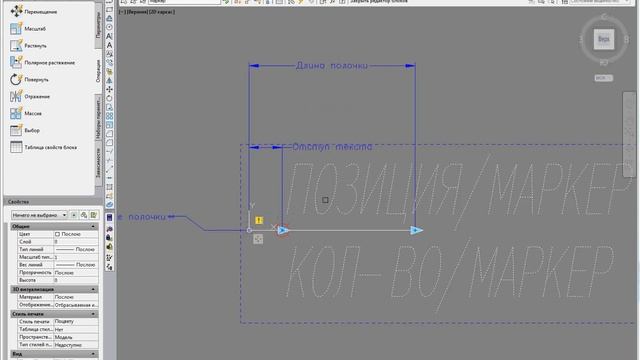This screenshot has width=640, height=360.
Task: Click the Прозрачность value Послою
Action: pyautogui.click(x=76, y=272)
